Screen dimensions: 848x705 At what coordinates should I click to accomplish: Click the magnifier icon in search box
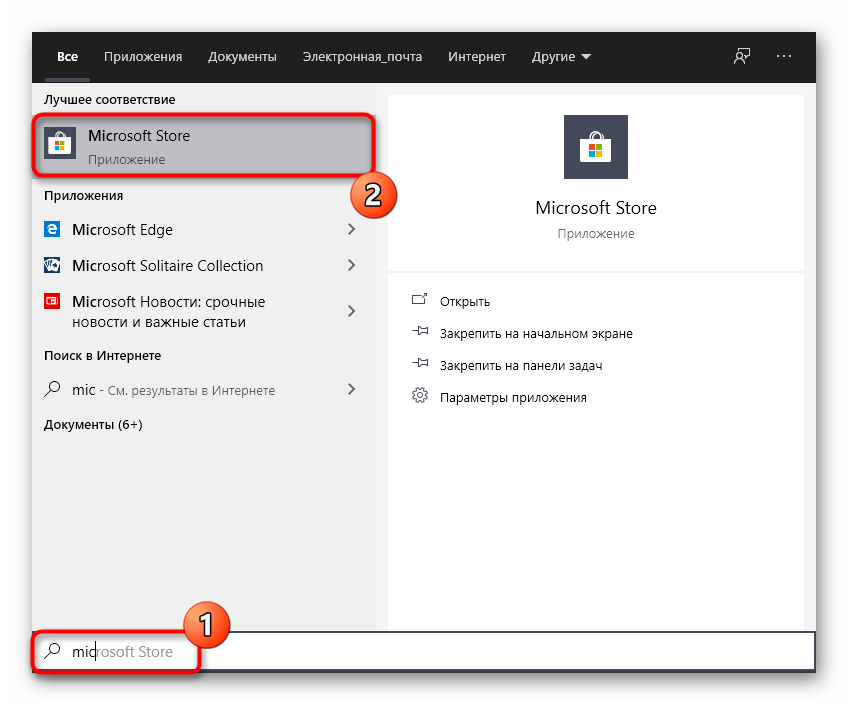tap(52, 652)
